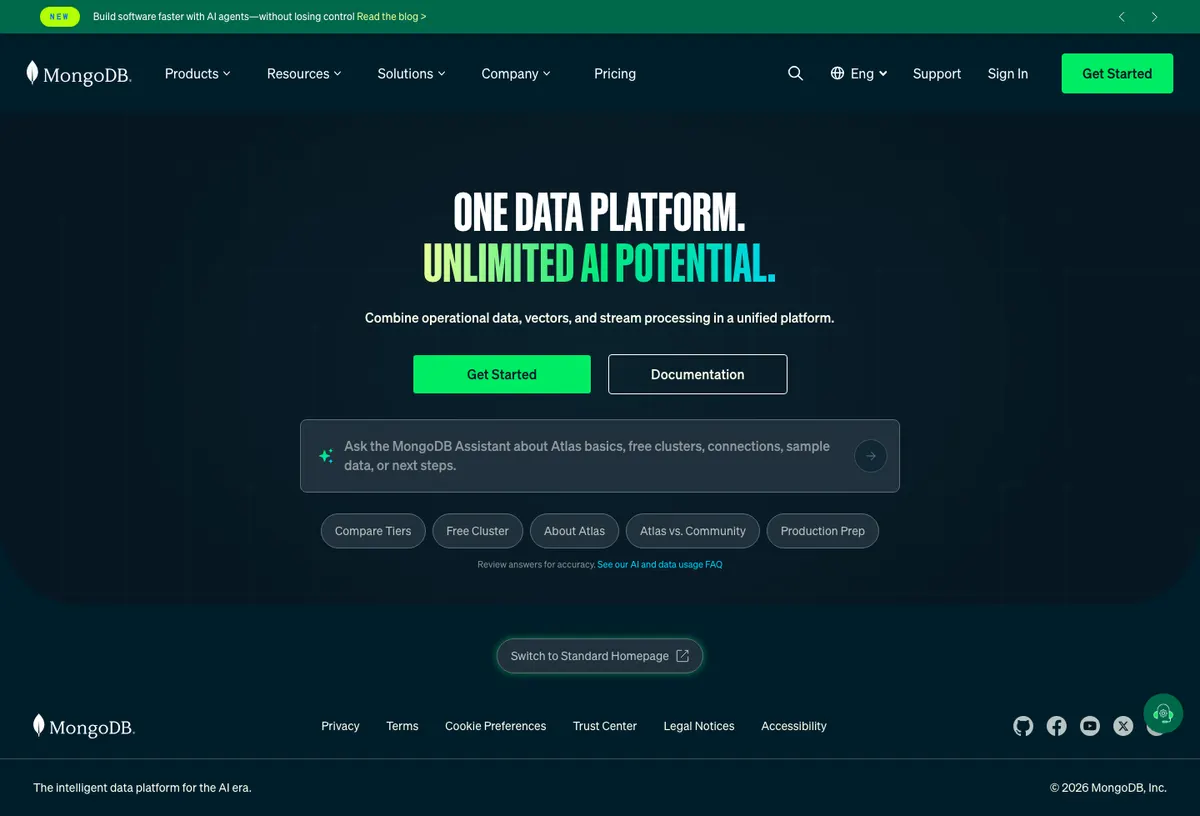Screen dimensions: 1200x816
Task: Go to next banner announcement arrow
Action: [1154, 17]
